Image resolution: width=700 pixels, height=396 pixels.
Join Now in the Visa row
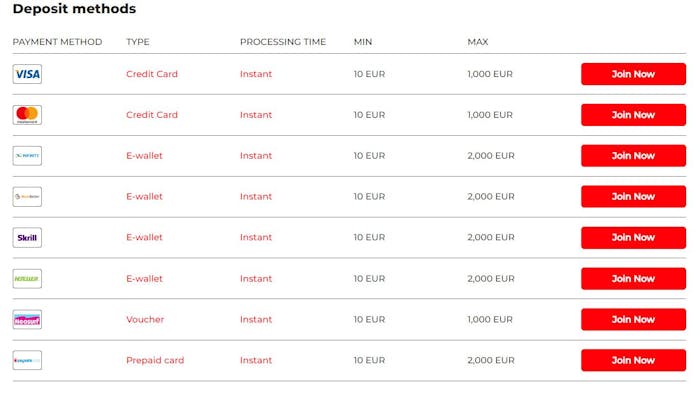pyautogui.click(x=633, y=74)
